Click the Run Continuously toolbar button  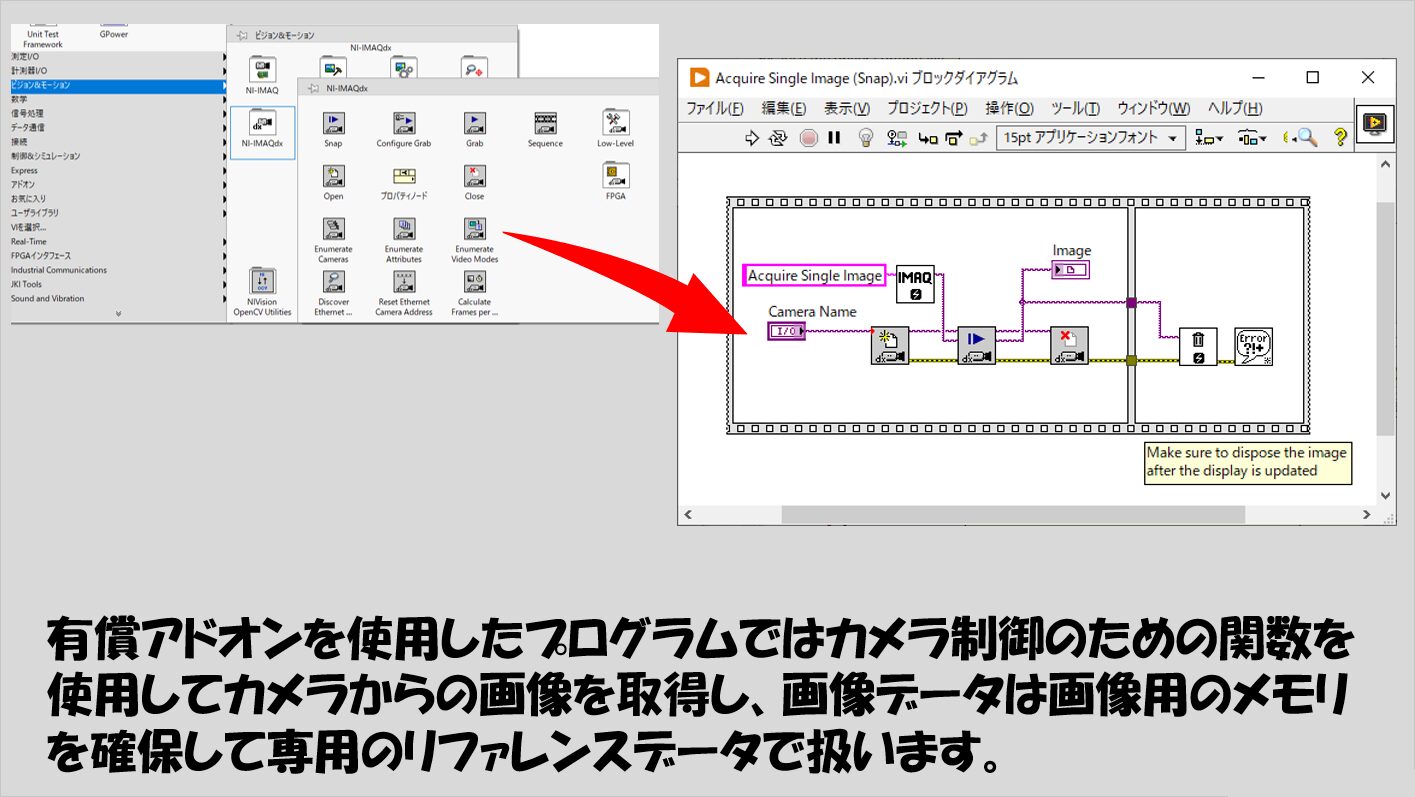point(778,138)
